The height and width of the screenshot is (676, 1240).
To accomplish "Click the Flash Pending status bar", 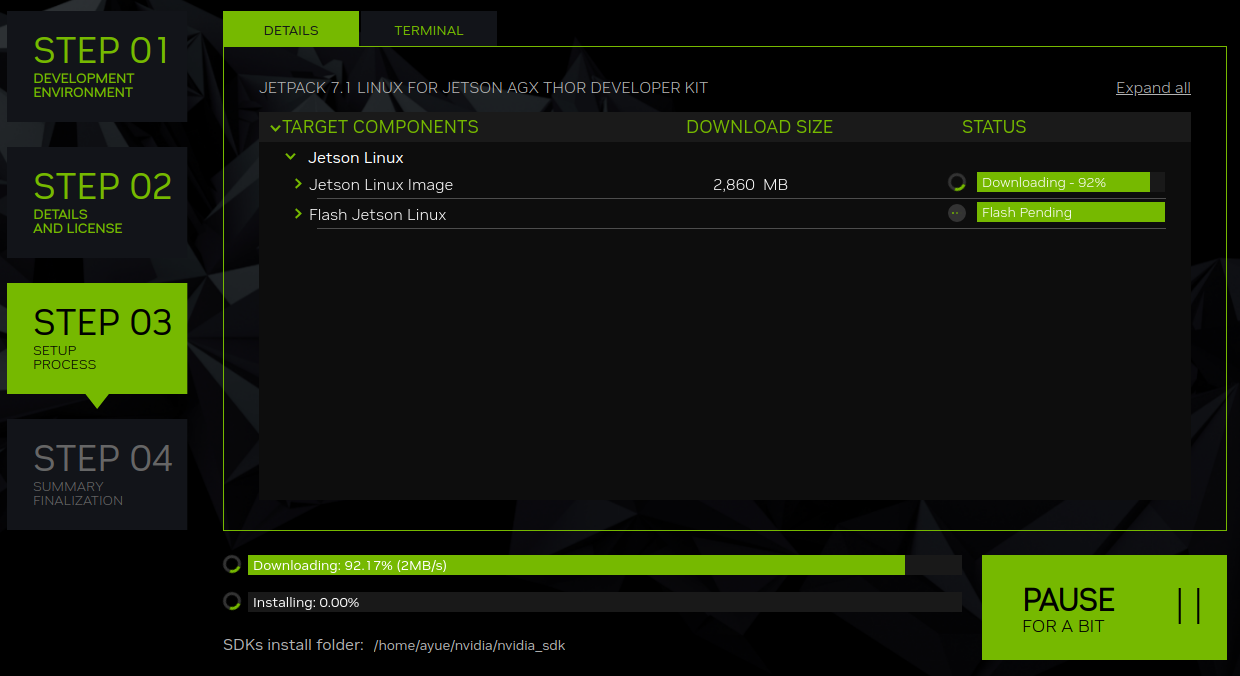I will (1071, 212).
